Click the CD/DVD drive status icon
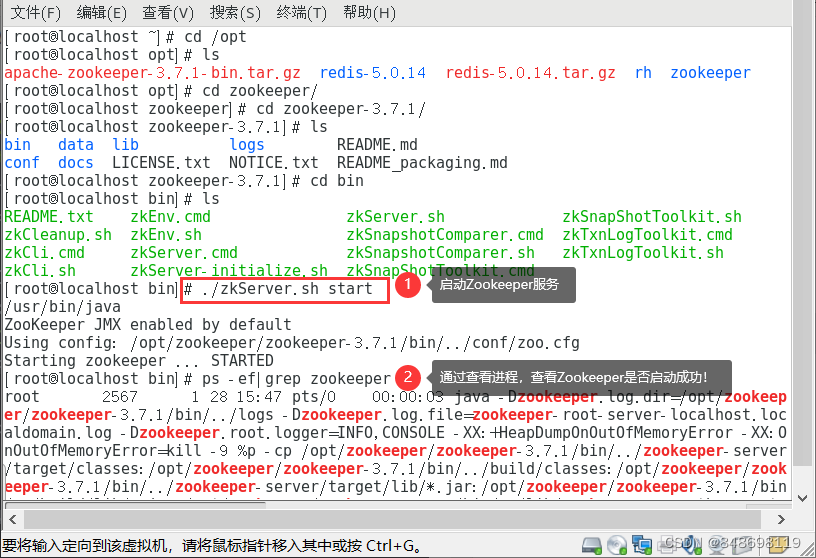This screenshot has width=816, height=558. pyautogui.click(x=617, y=545)
